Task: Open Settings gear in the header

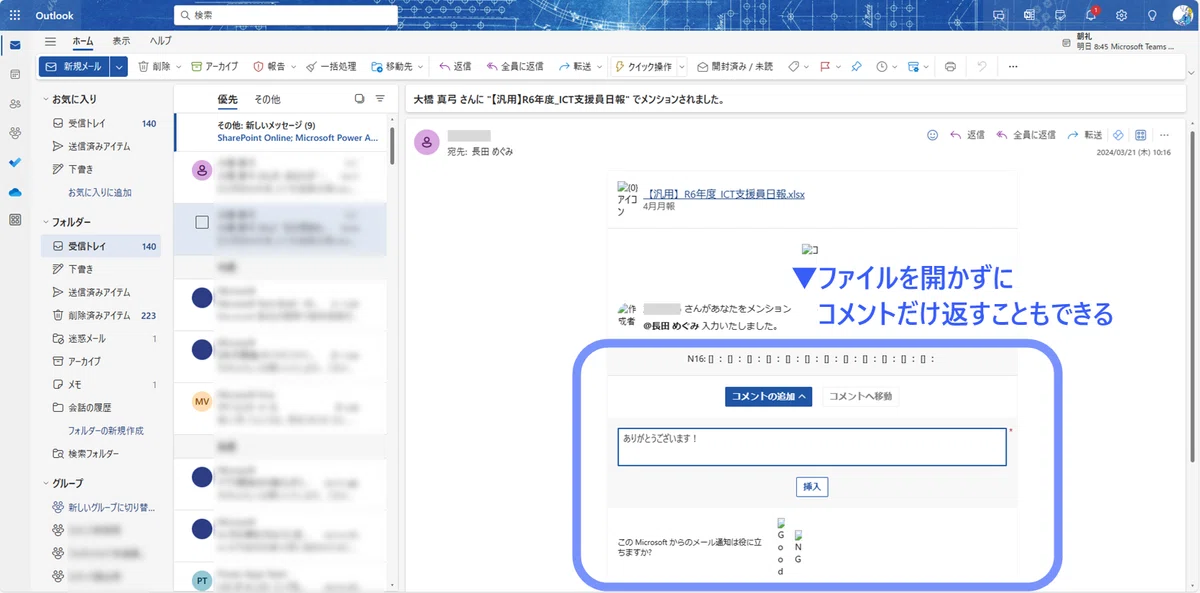Action: point(1122,15)
